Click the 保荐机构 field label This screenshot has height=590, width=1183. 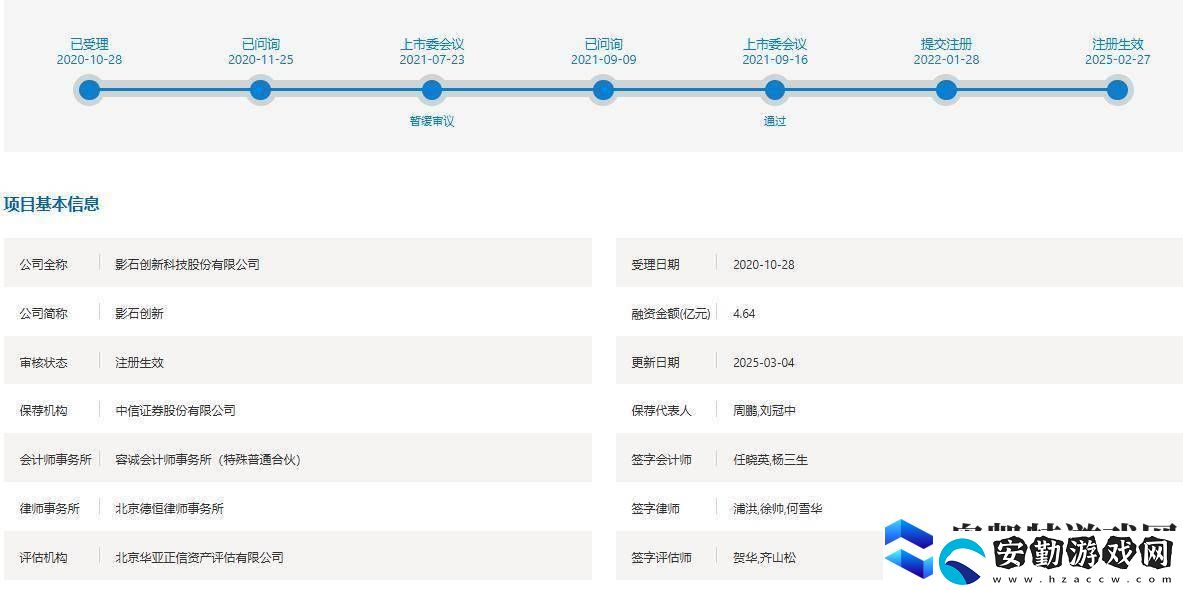(x=43, y=410)
